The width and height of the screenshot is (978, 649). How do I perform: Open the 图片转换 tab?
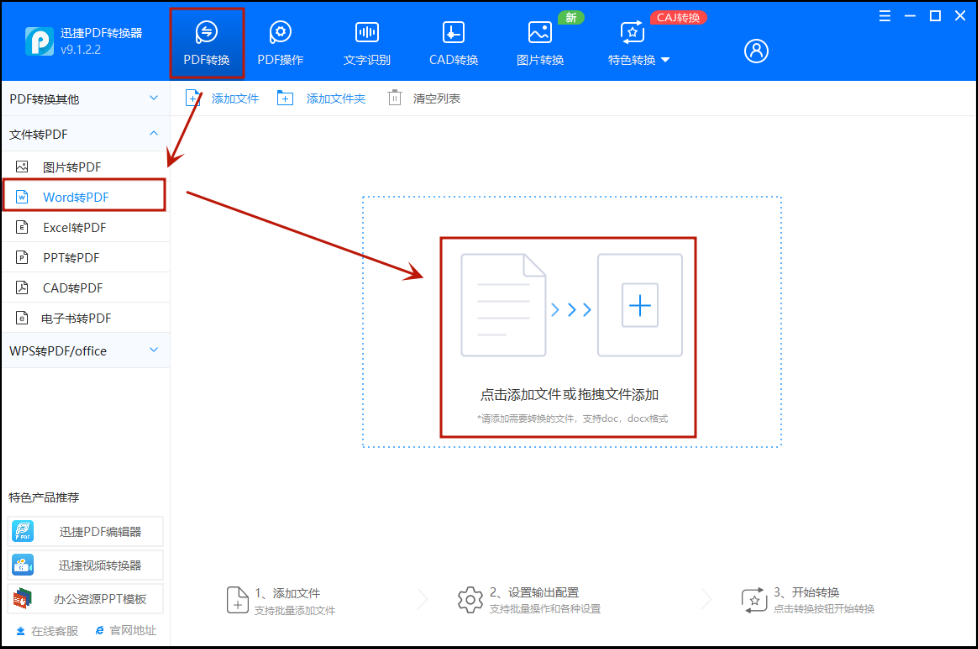540,44
